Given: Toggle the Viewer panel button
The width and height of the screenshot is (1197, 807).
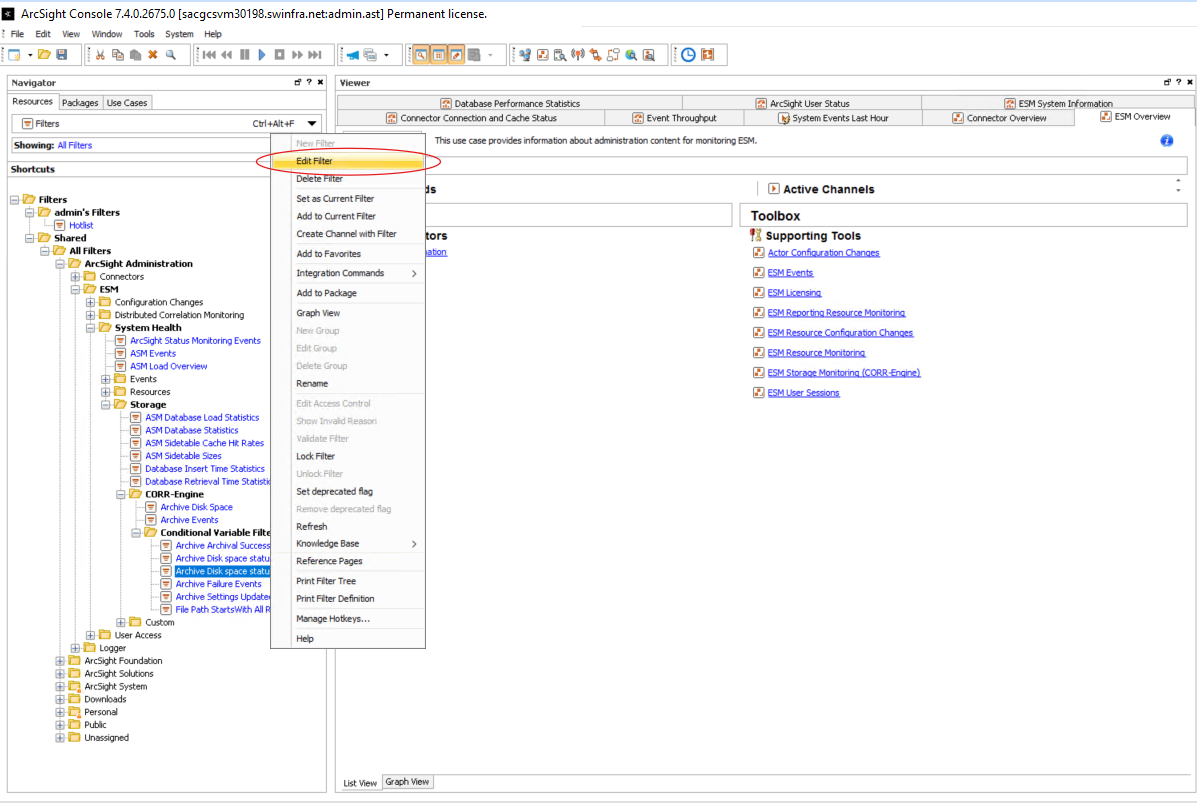Looking at the screenshot, I should pyautogui.click(x=437, y=55).
